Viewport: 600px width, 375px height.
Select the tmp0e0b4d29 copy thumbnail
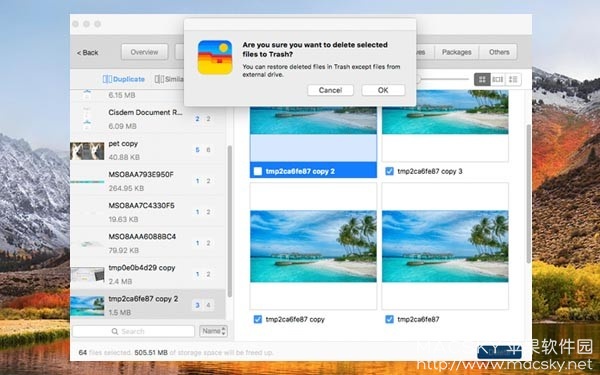[x=87, y=274]
